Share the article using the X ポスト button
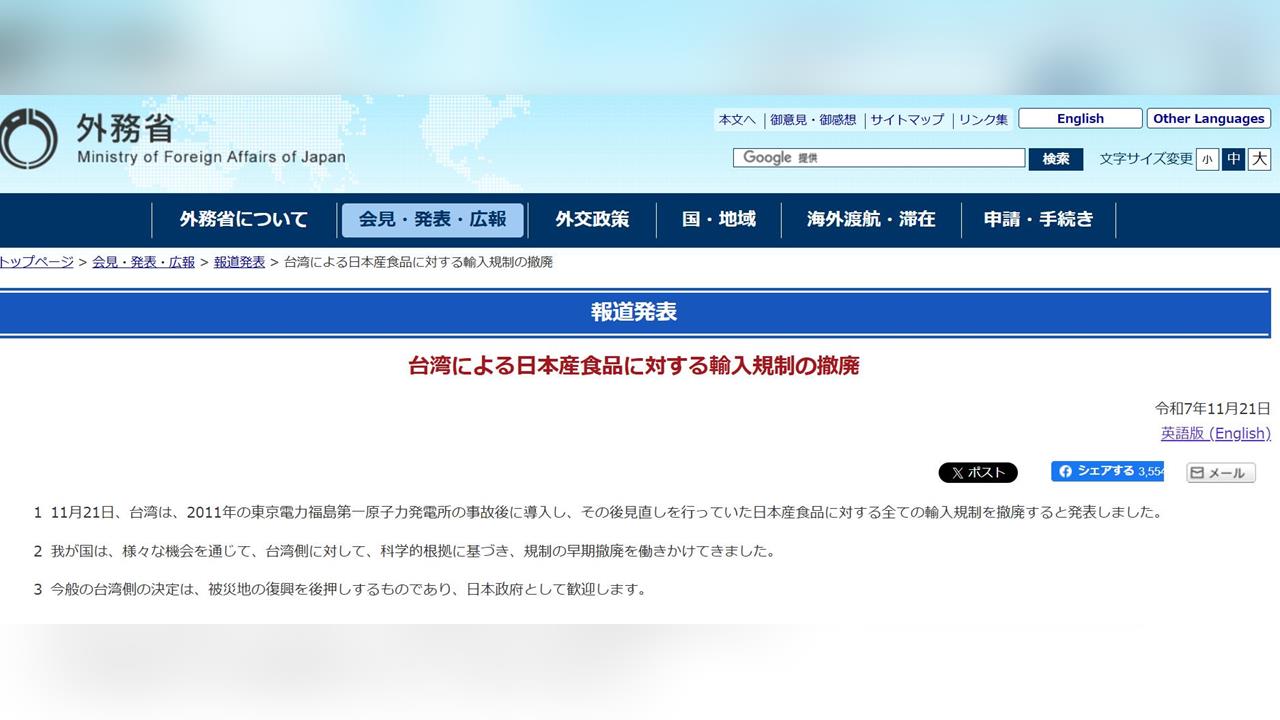This screenshot has height=720, width=1280. (978, 472)
